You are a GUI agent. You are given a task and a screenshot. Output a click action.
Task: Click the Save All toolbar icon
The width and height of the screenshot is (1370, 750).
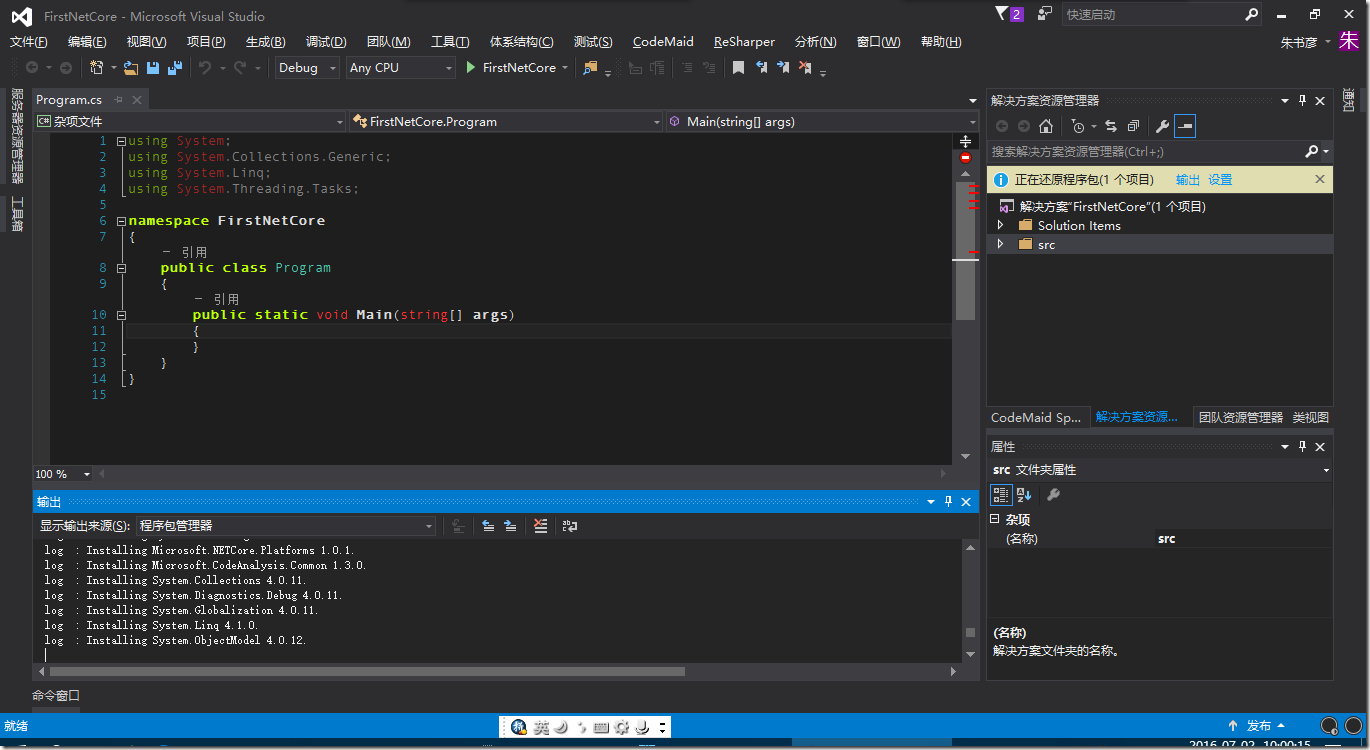pos(175,68)
